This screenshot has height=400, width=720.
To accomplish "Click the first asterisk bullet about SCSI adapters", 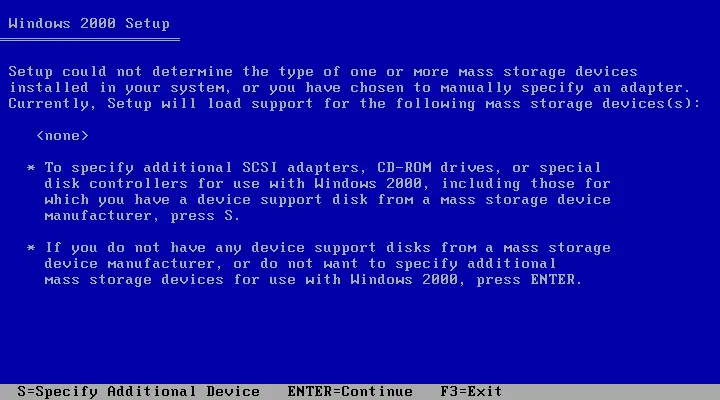I will [31, 168].
